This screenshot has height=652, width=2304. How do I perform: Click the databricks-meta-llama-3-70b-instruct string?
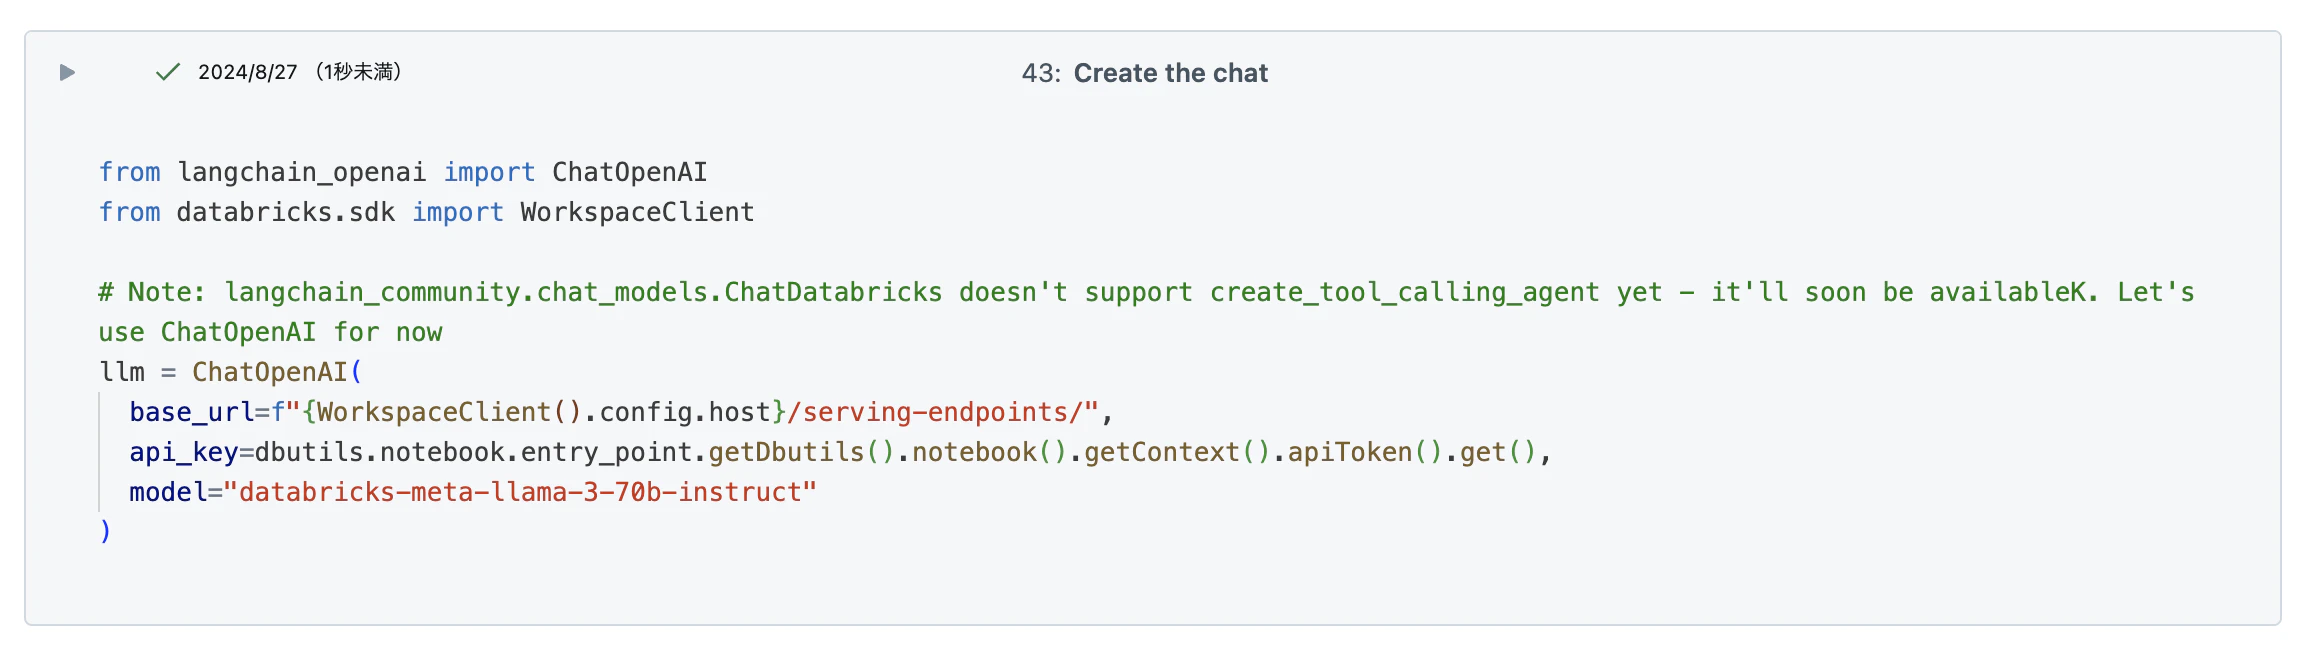[520, 492]
